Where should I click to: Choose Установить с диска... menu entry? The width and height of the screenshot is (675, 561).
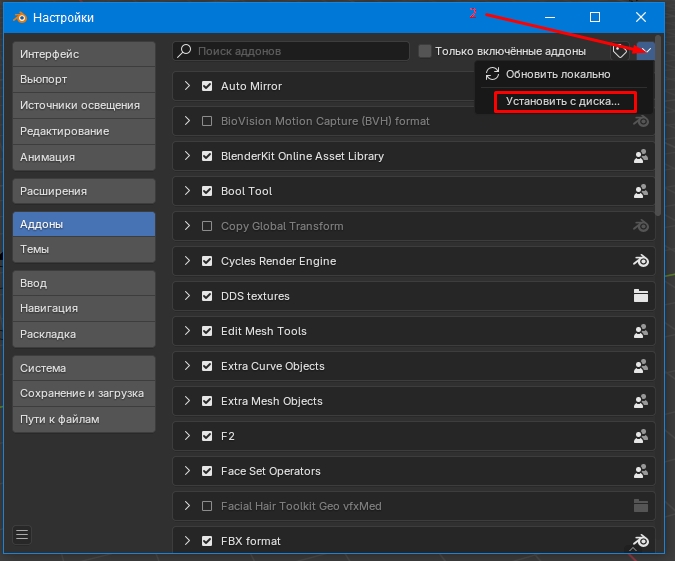(x=564, y=102)
